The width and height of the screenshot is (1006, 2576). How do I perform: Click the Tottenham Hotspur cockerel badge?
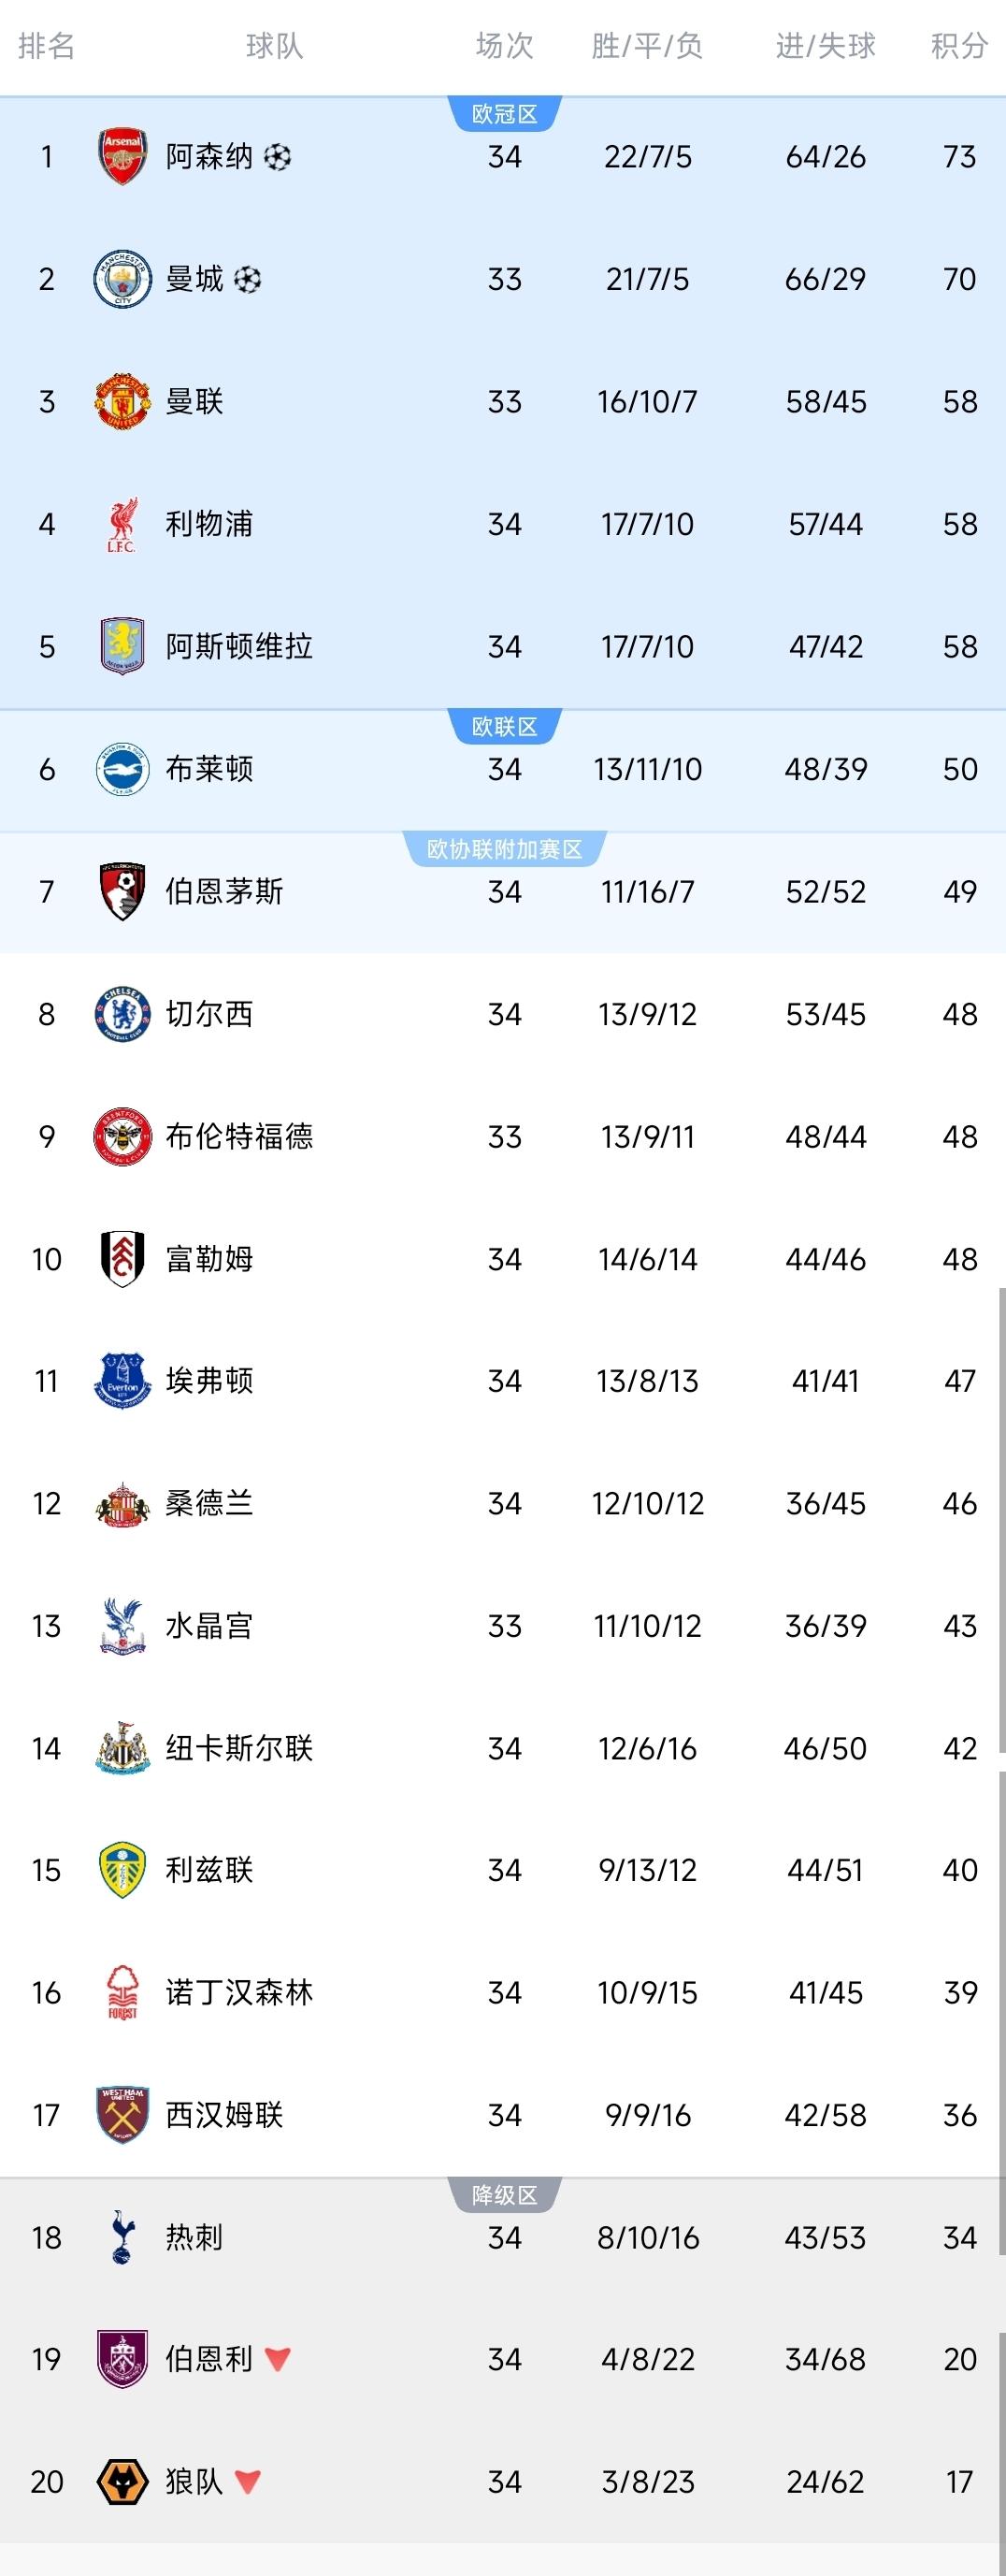122,2239
